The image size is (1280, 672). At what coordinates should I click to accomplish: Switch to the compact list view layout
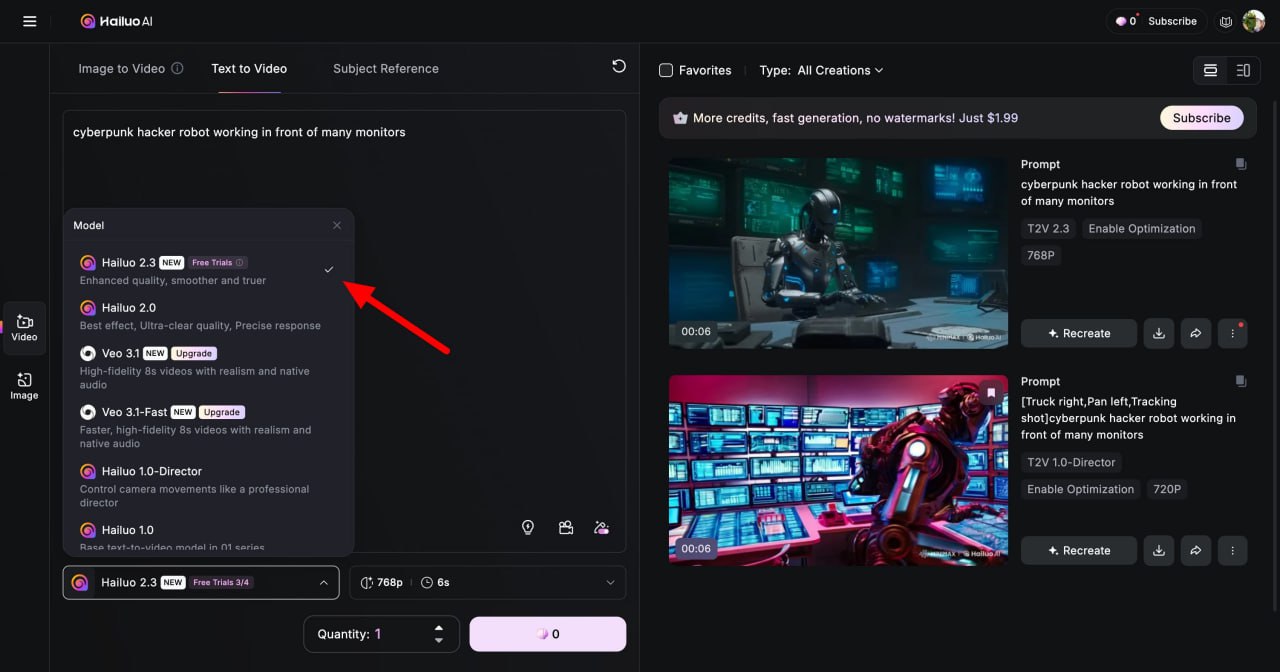click(x=1243, y=70)
